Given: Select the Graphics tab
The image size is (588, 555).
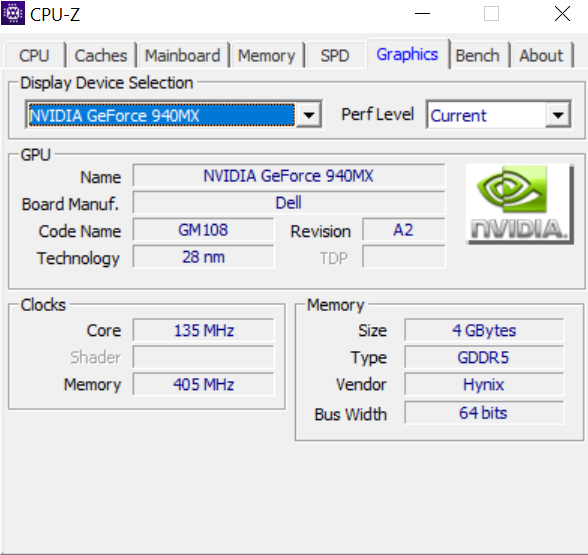Looking at the screenshot, I should 407,54.
